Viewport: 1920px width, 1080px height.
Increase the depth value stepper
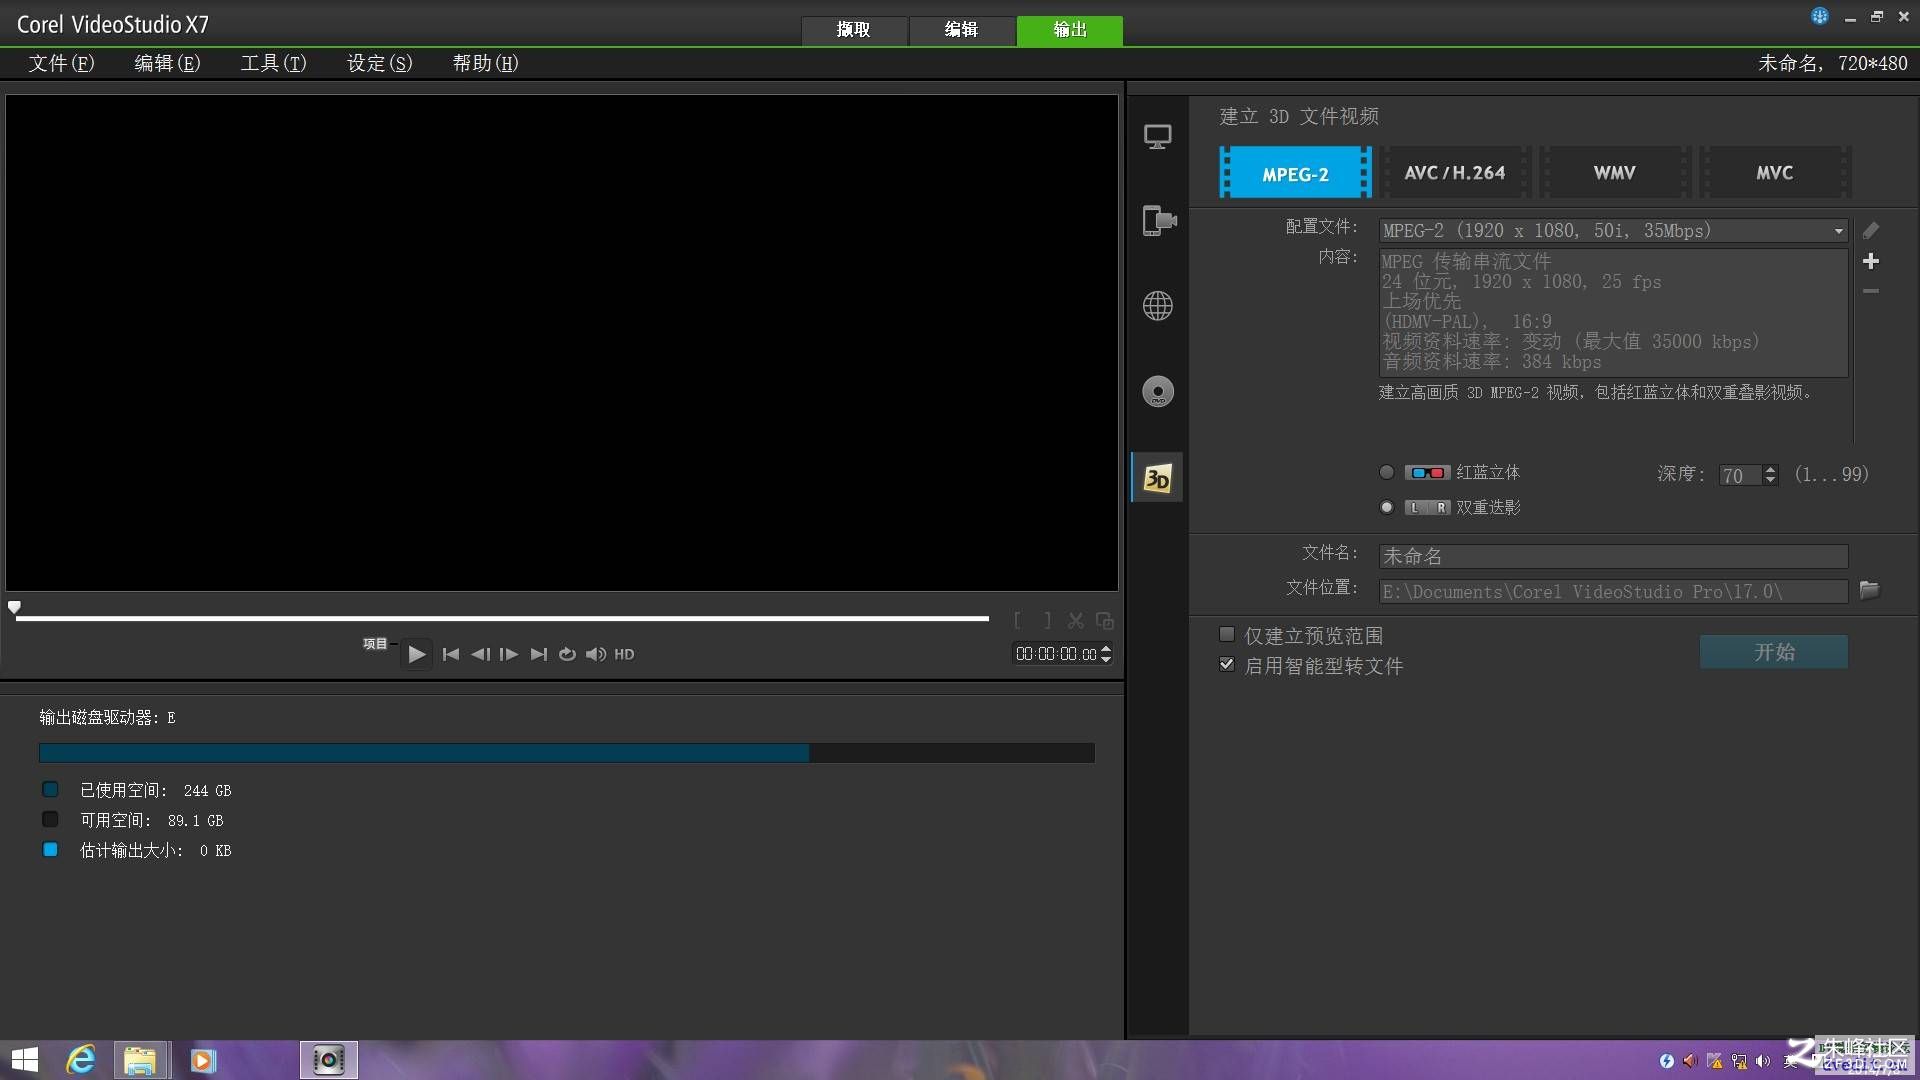coord(1770,470)
